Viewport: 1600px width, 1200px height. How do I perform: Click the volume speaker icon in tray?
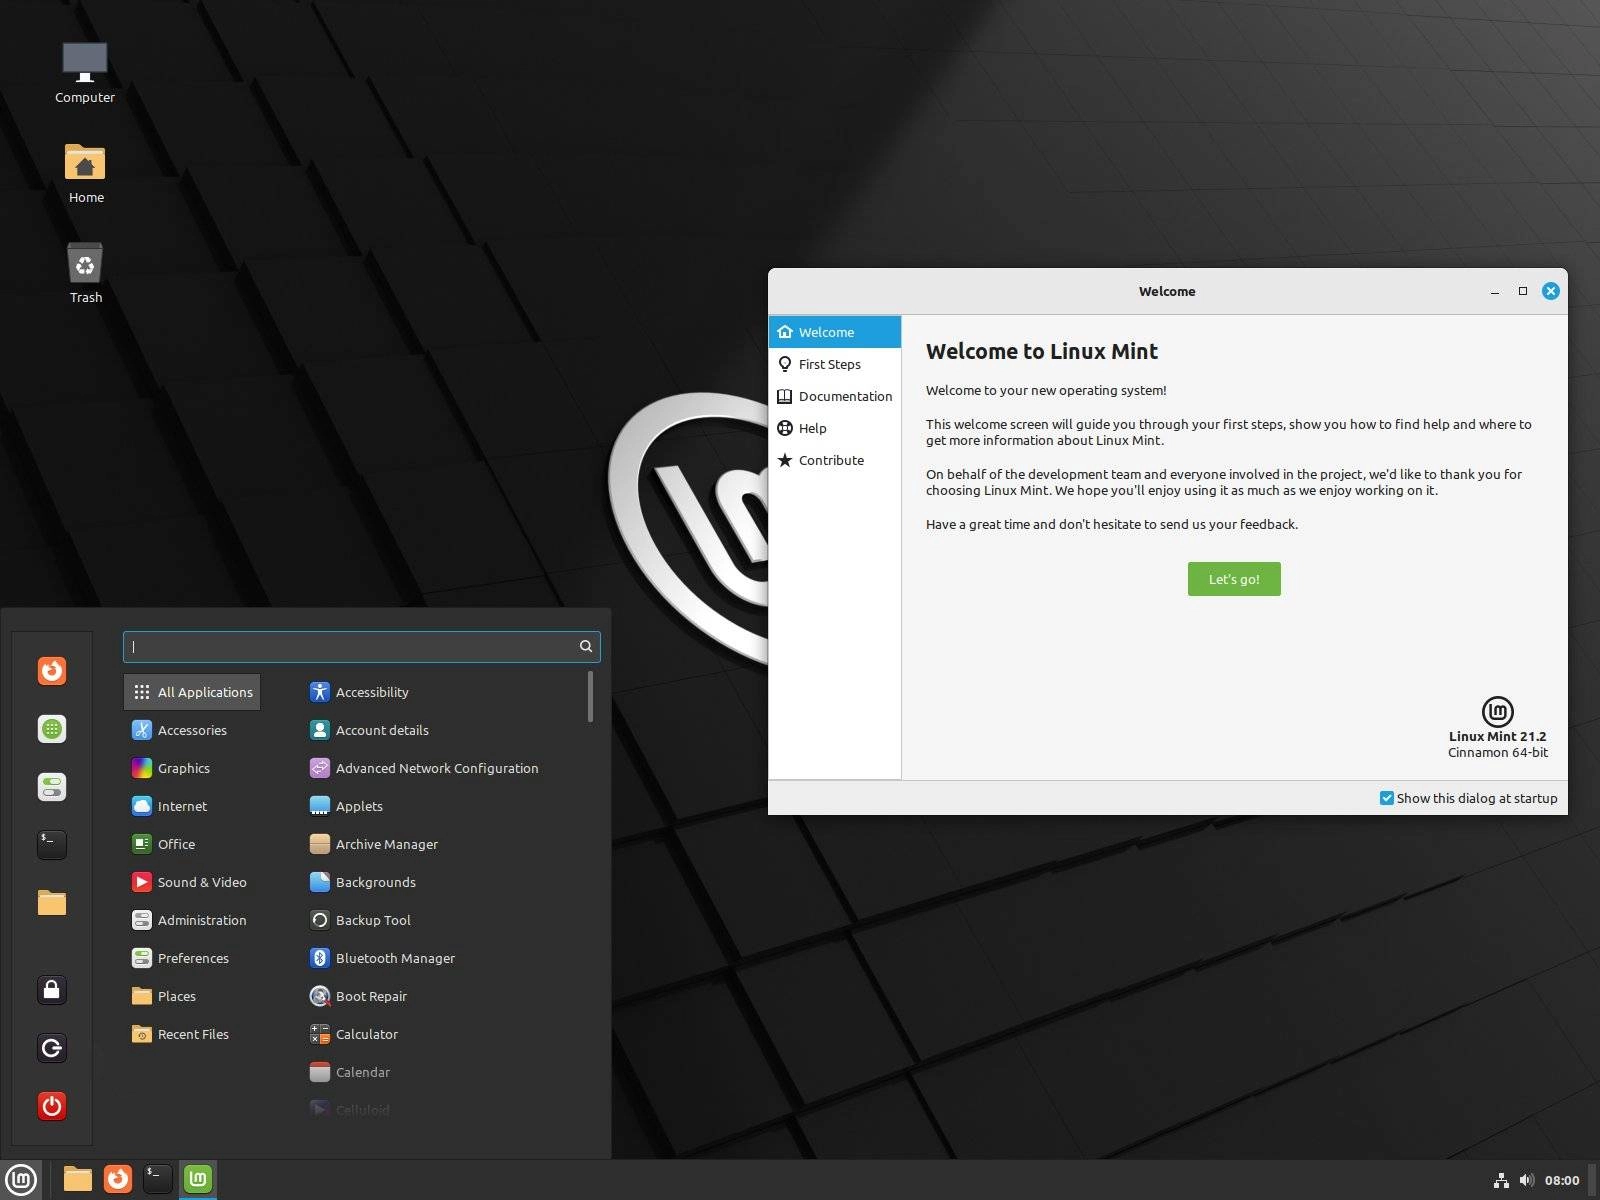click(x=1526, y=1181)
